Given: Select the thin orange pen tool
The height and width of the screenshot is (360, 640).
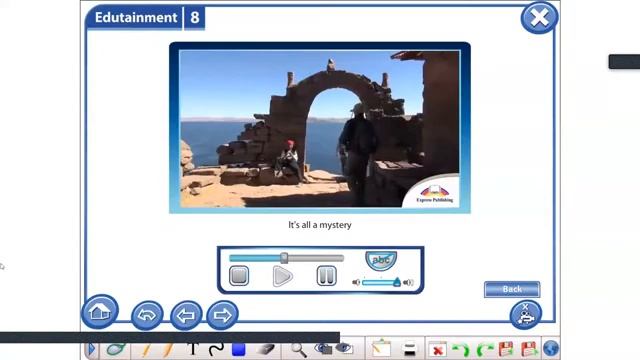Looking at the screenshot, I should coord(146,350).
